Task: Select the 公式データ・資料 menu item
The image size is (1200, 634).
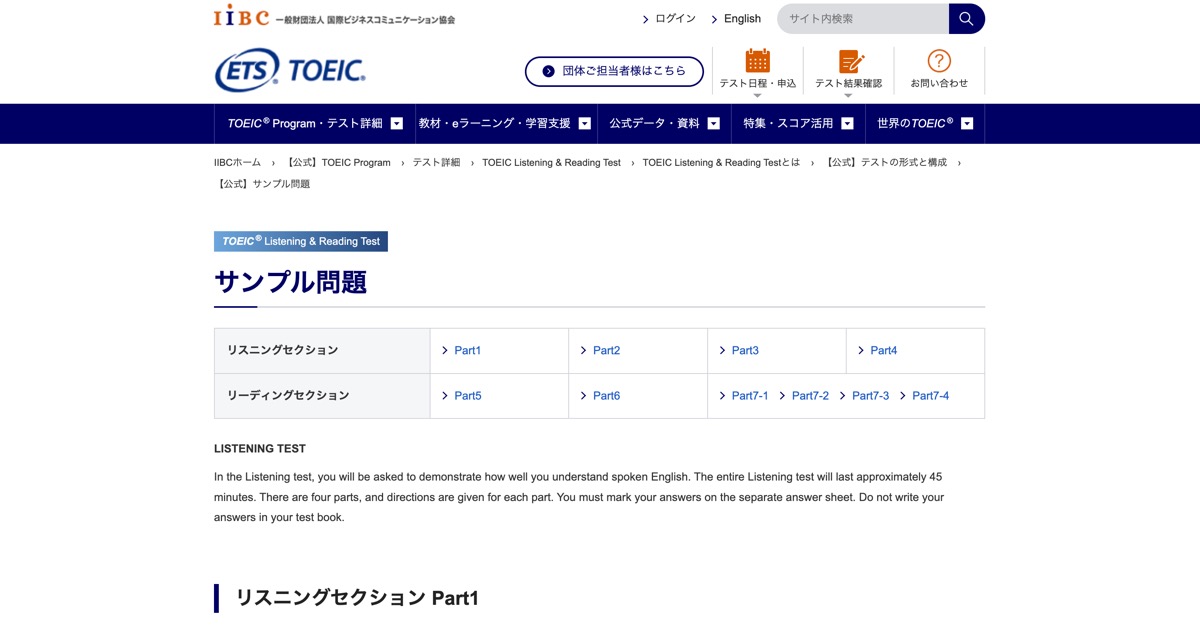Action: (655, 123)
